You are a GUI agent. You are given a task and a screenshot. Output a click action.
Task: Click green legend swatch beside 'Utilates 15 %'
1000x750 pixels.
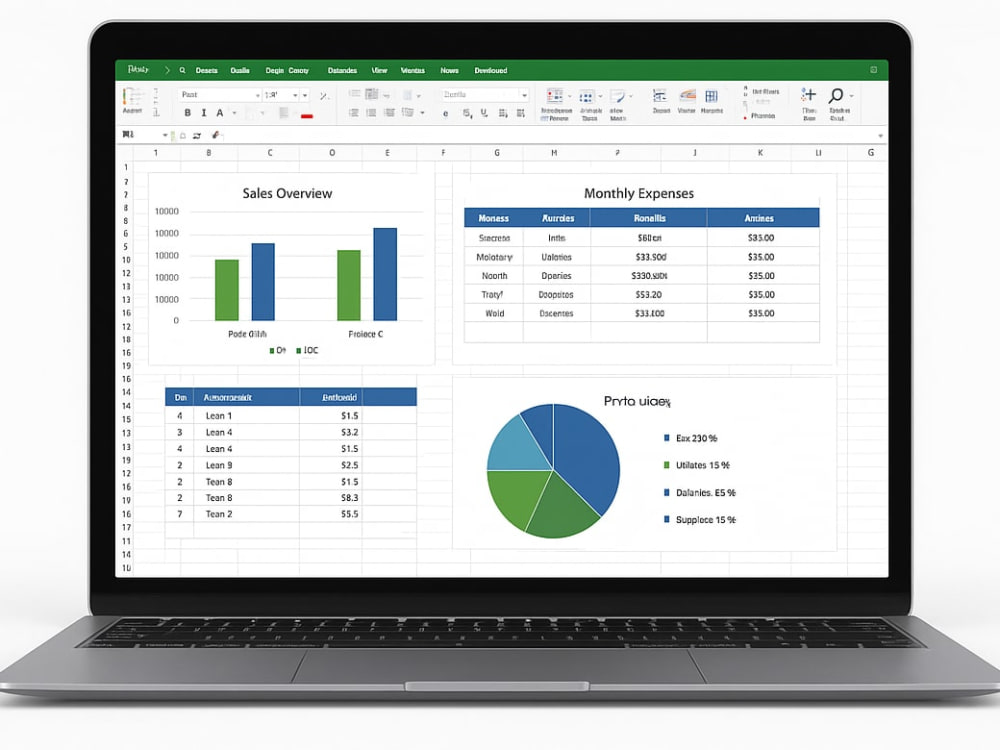(666, 465)
